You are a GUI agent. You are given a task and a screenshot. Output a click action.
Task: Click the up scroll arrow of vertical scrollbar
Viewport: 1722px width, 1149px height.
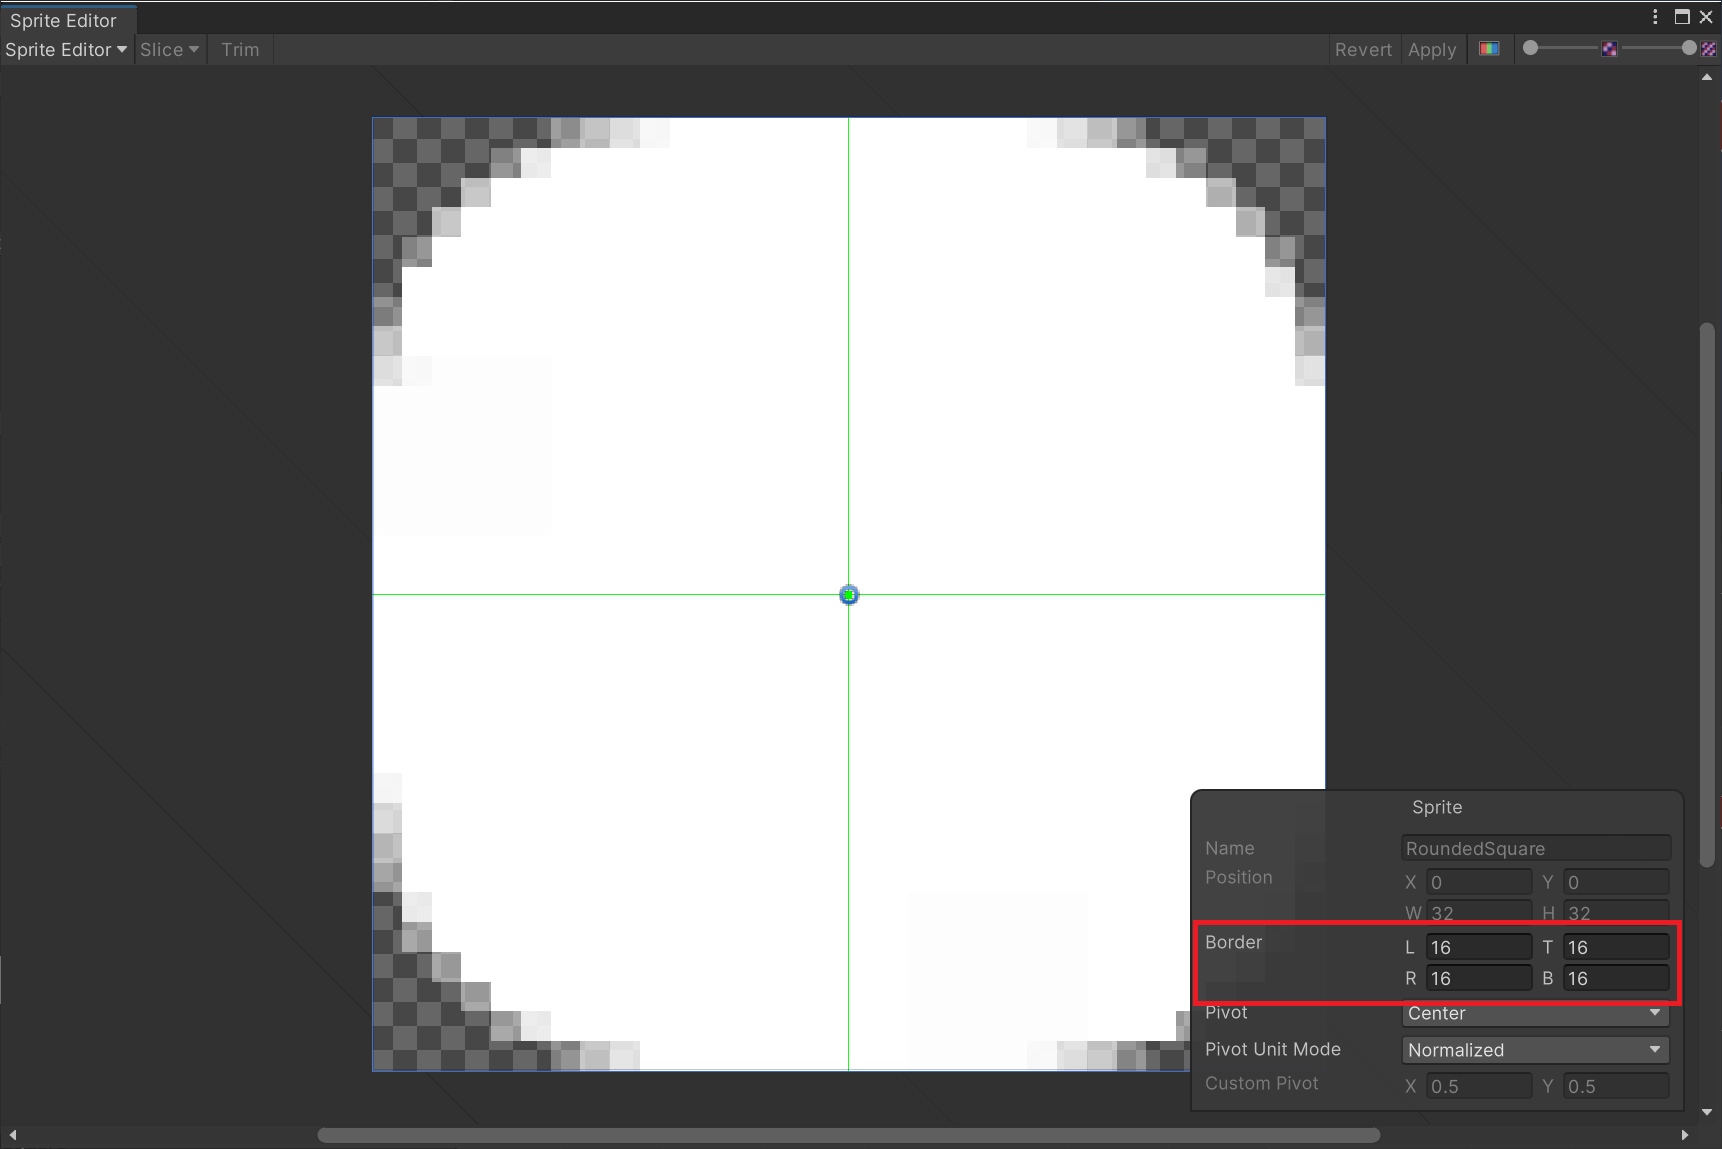[1707, 78]
